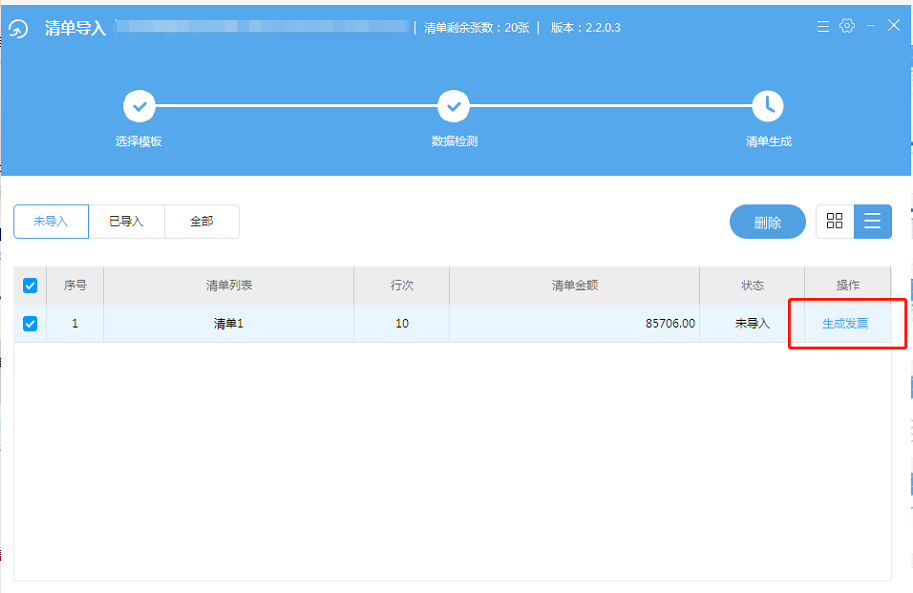
Task: Minimize the 清单导入 window
Action: coord(871,26)
